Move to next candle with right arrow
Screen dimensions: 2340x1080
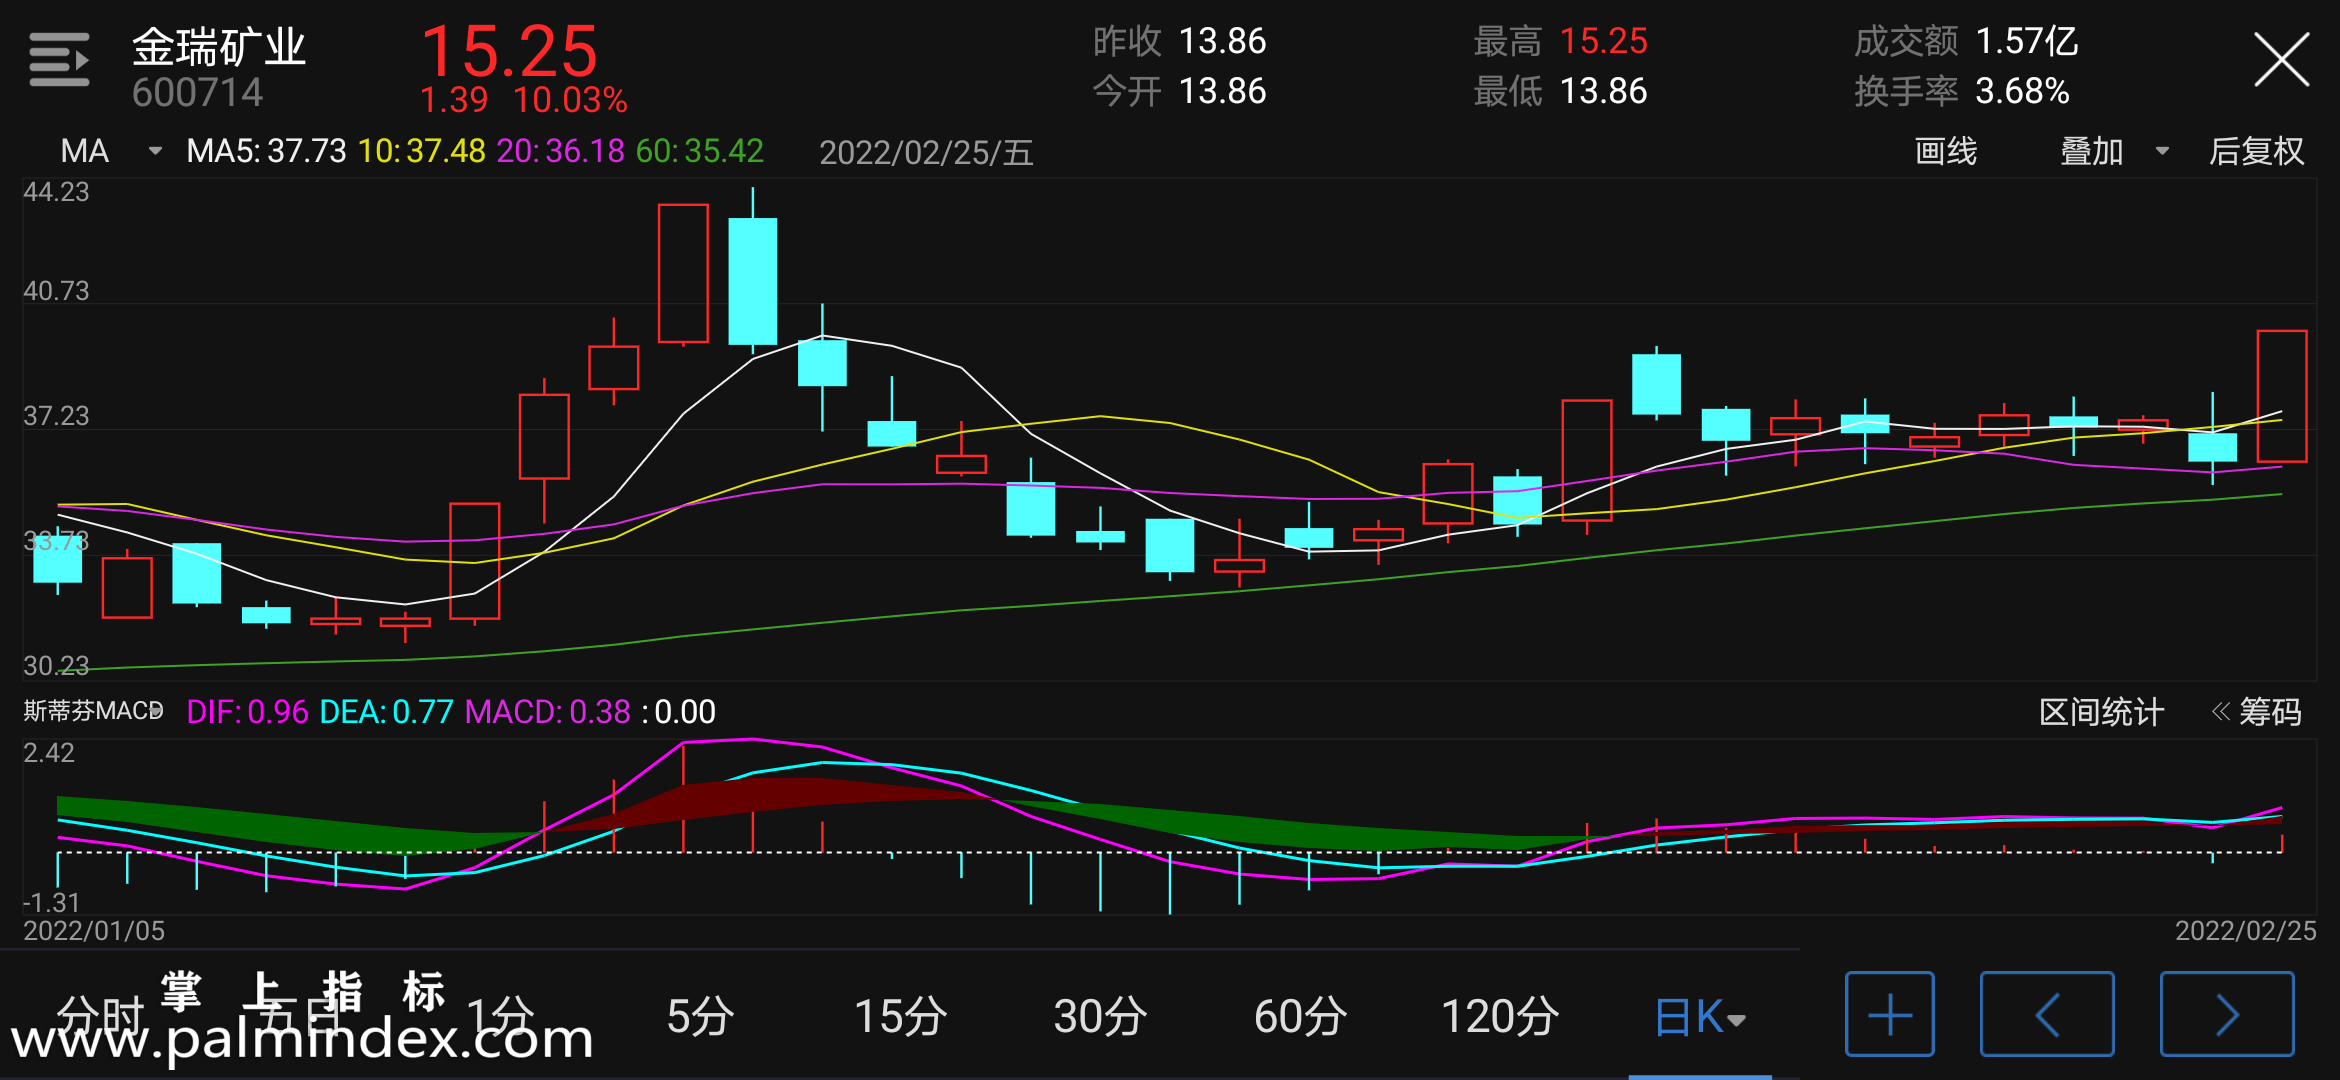click(2227, 1014)
